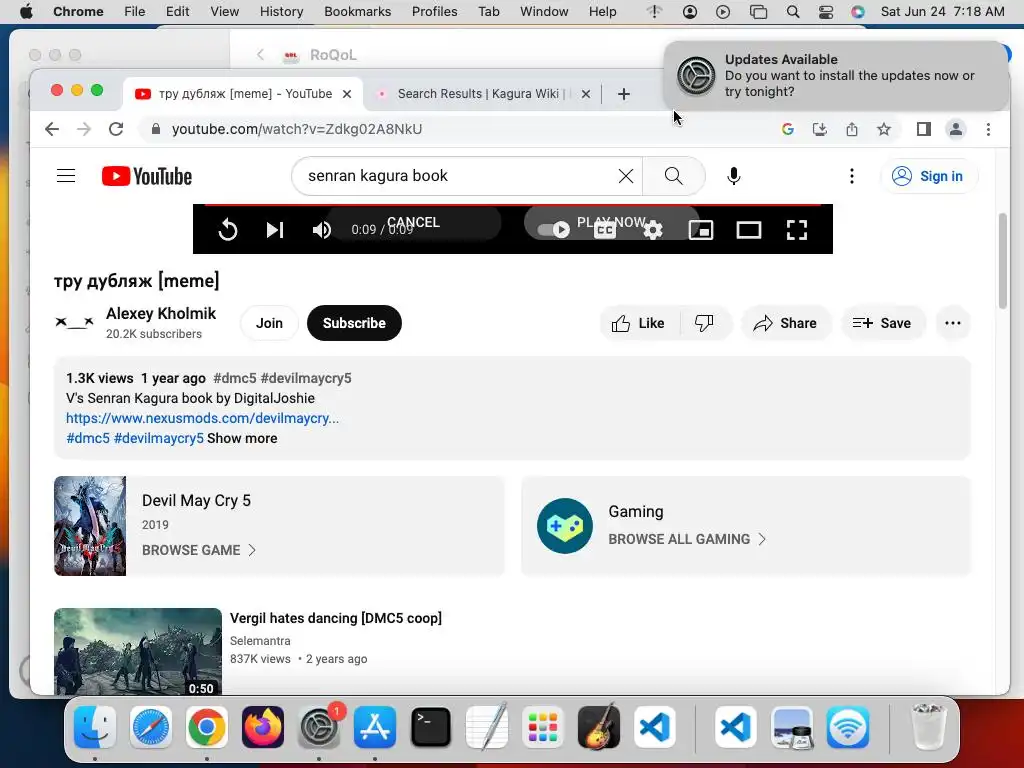This screenshot has height=768, width=1024.
Task: Clear the YouTube search field text
Action: [626, 176]
